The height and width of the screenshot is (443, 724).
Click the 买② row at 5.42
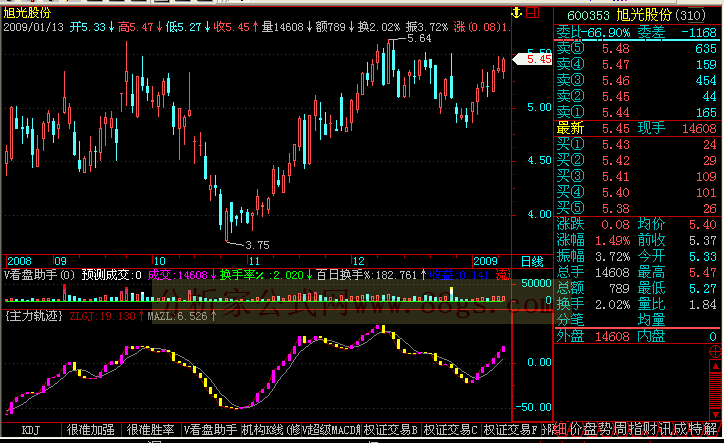tap(636, 160)
